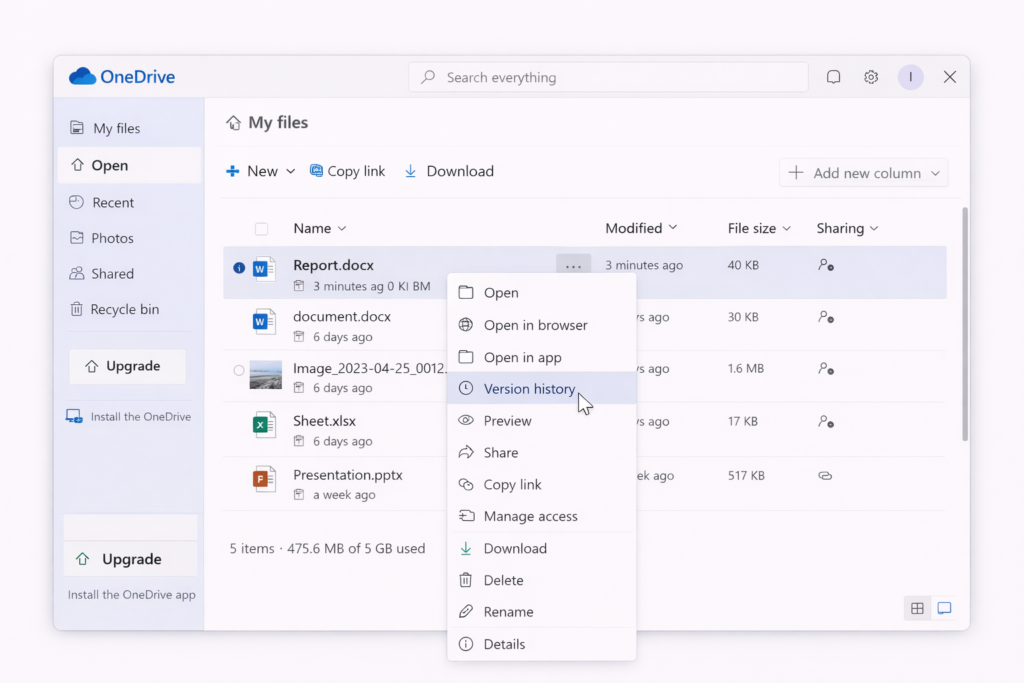Click the storage usage text 475.6 MB of 5 GB
Image resolution: width=1024 pixels, height=683 pixels.
coord(356,548)
